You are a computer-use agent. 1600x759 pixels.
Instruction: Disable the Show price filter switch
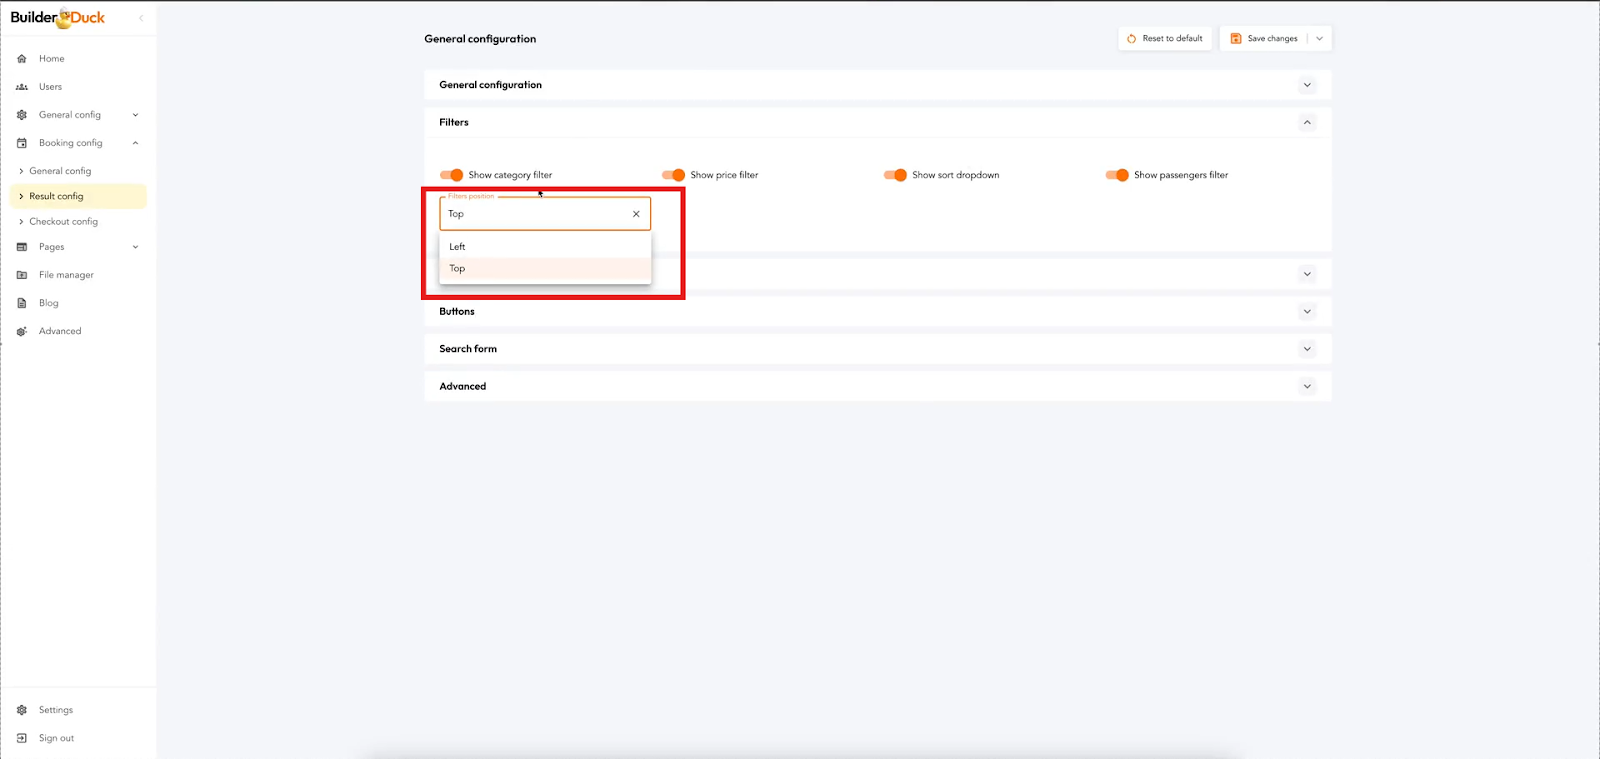(674, 175)
